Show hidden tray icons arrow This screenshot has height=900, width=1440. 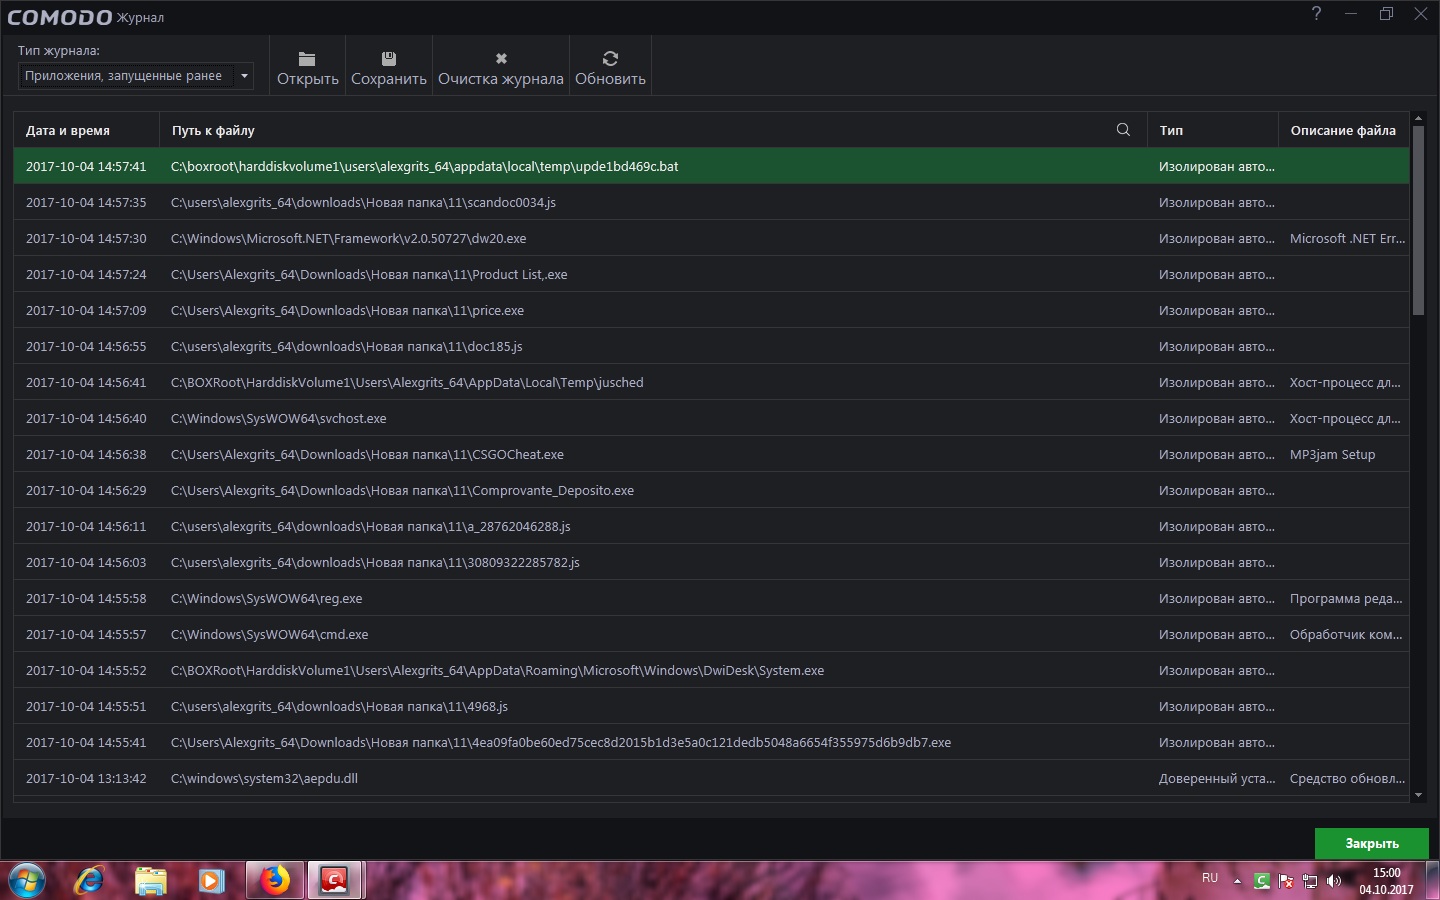coord(1237,881)
